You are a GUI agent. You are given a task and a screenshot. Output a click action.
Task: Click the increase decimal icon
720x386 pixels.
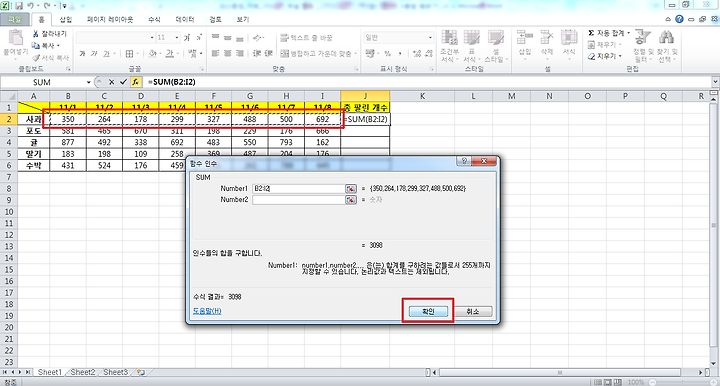(416, 54)
